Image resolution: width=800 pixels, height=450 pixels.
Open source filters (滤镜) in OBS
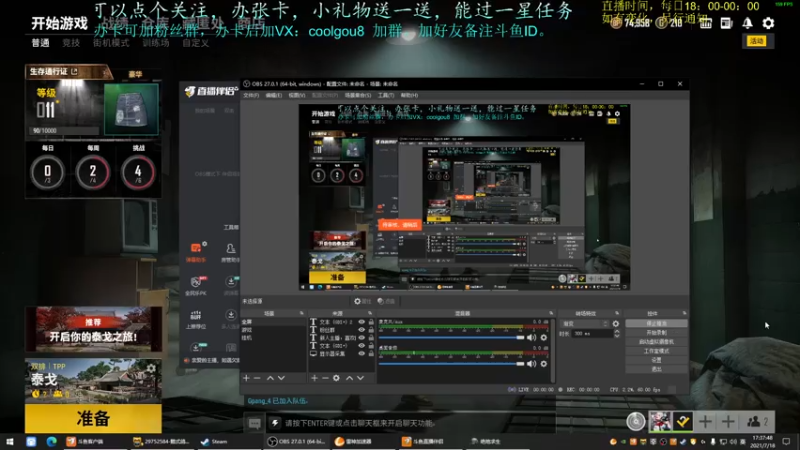pyautogui.click(x=386, y=302)
